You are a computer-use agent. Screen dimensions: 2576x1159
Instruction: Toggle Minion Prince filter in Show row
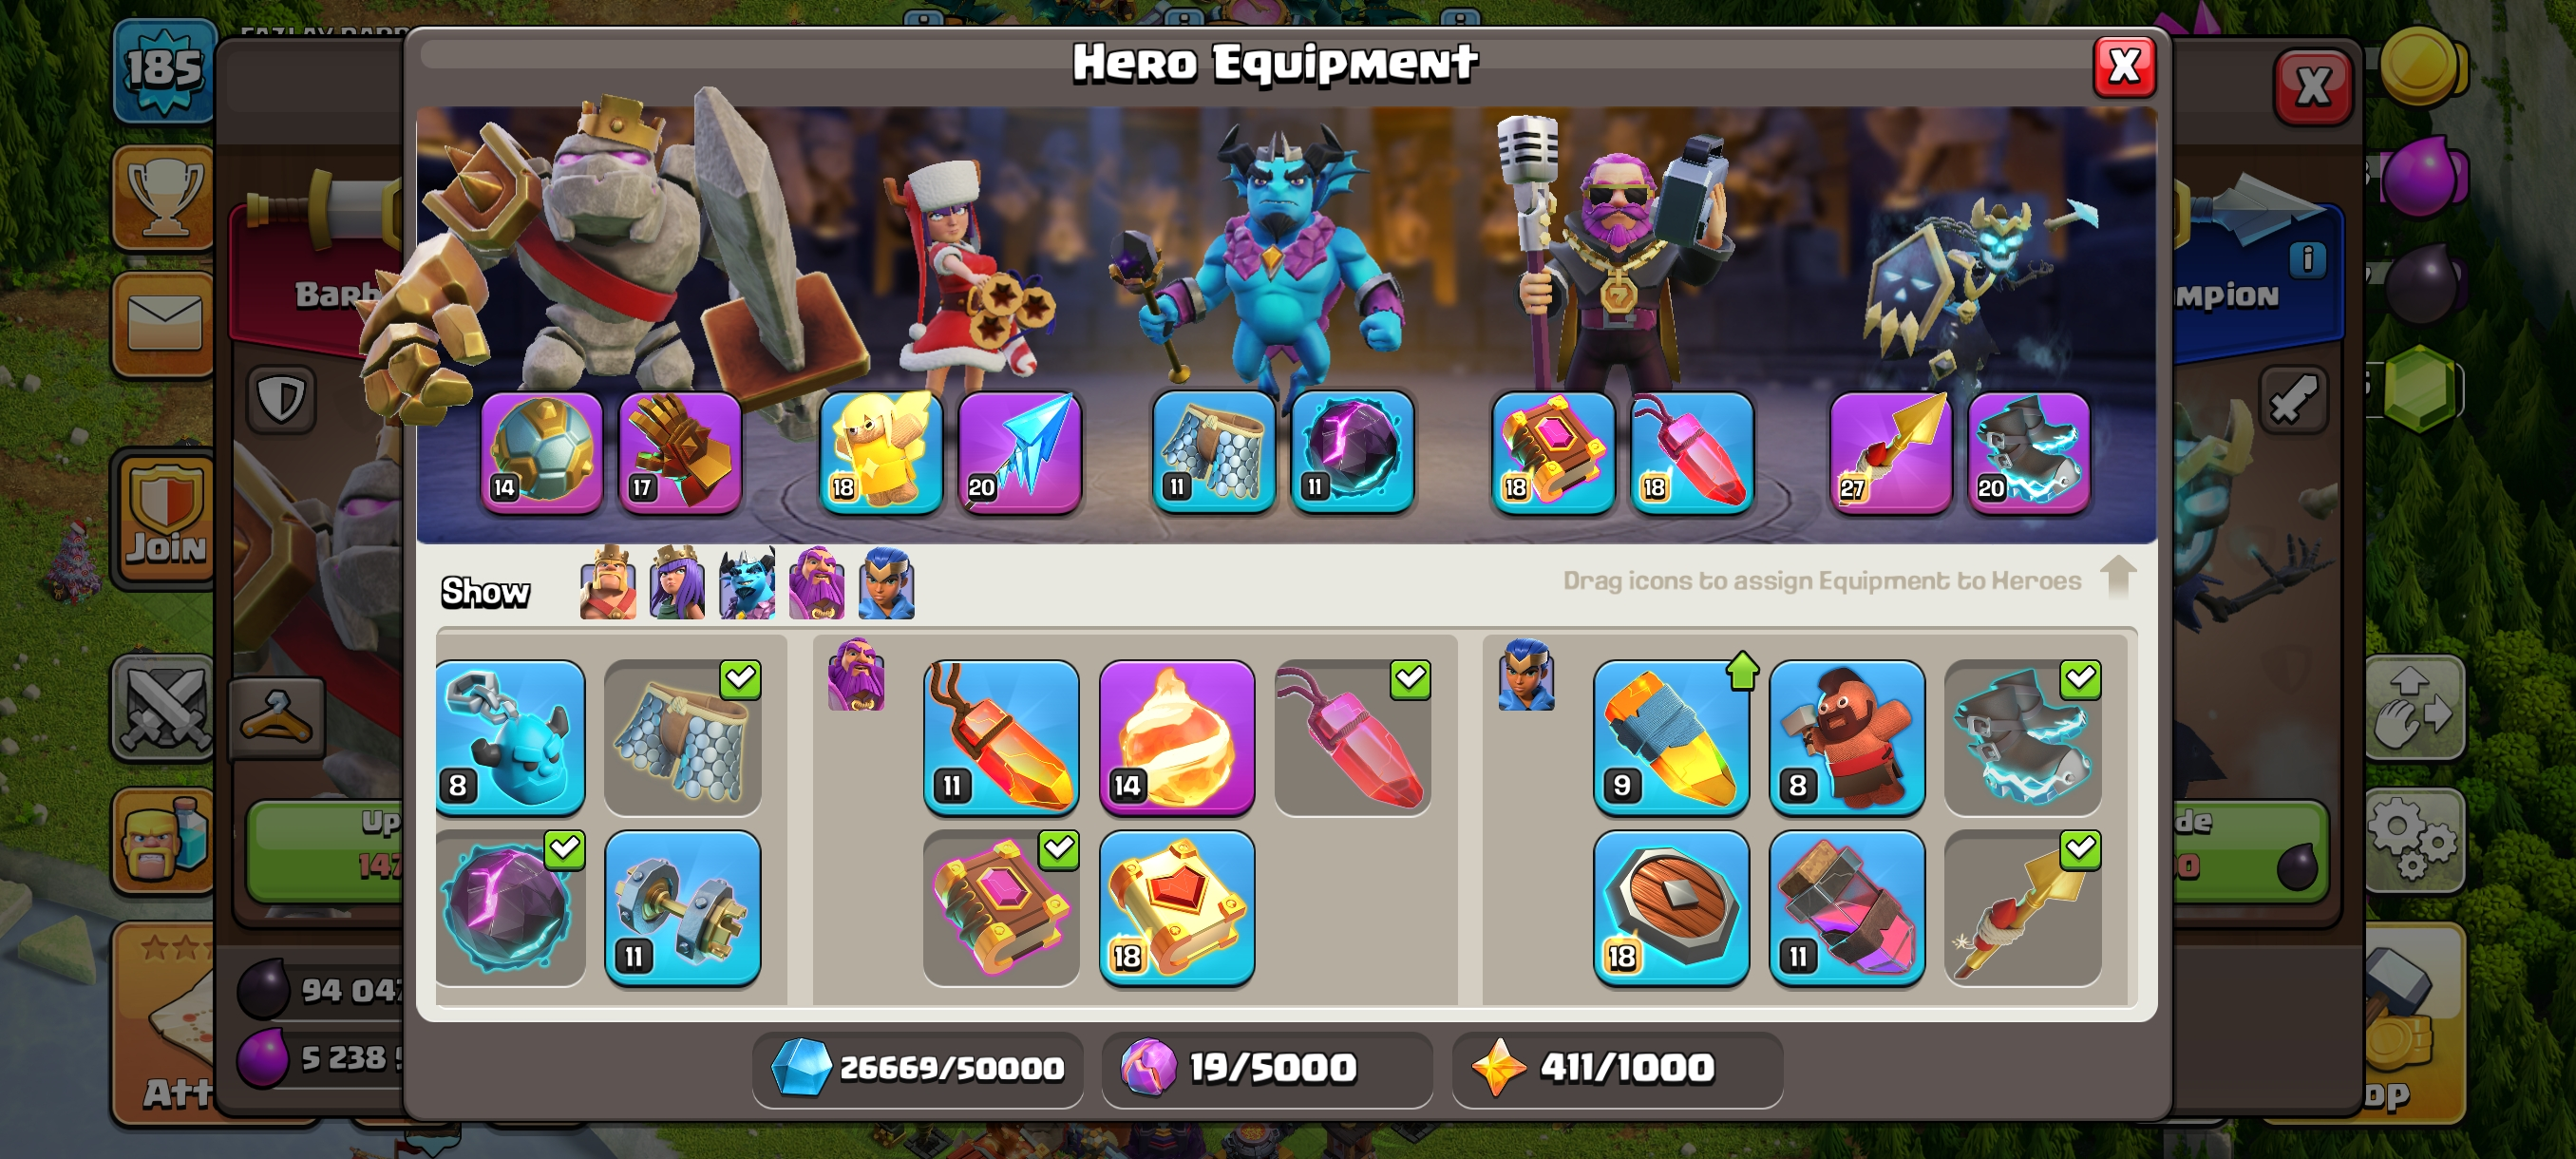click(746, 583)
